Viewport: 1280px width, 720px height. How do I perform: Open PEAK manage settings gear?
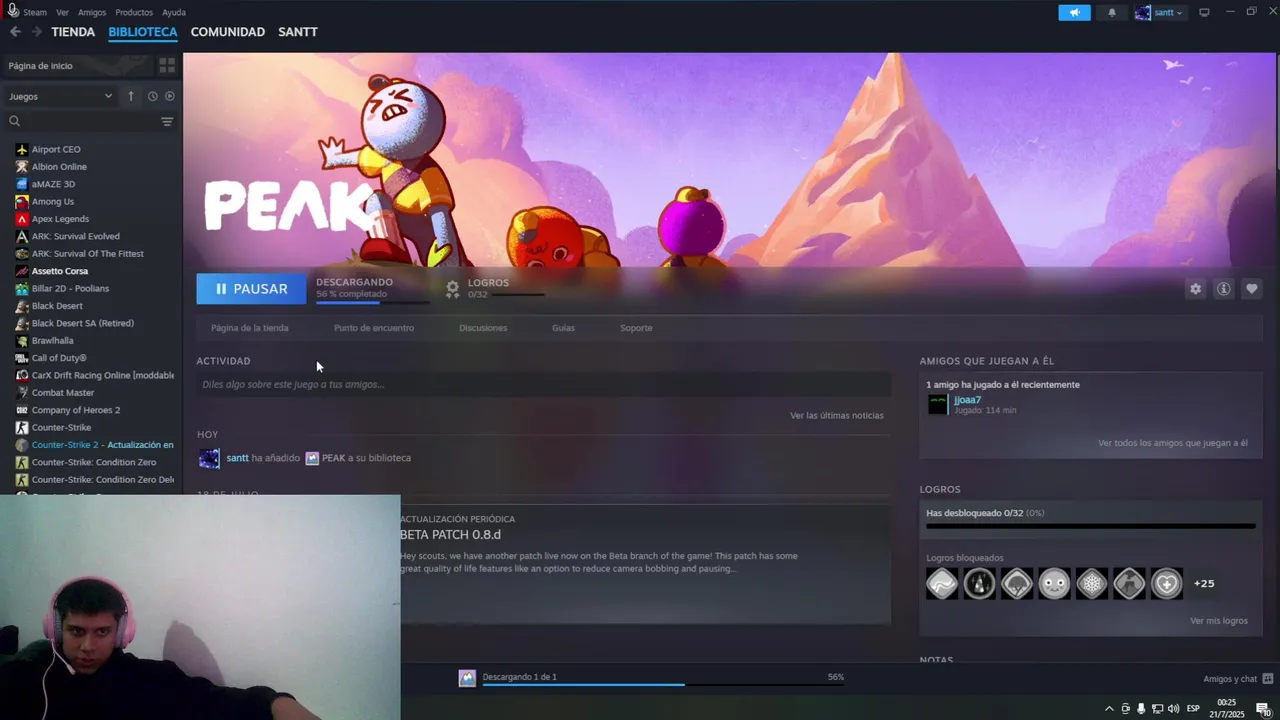1195,289
